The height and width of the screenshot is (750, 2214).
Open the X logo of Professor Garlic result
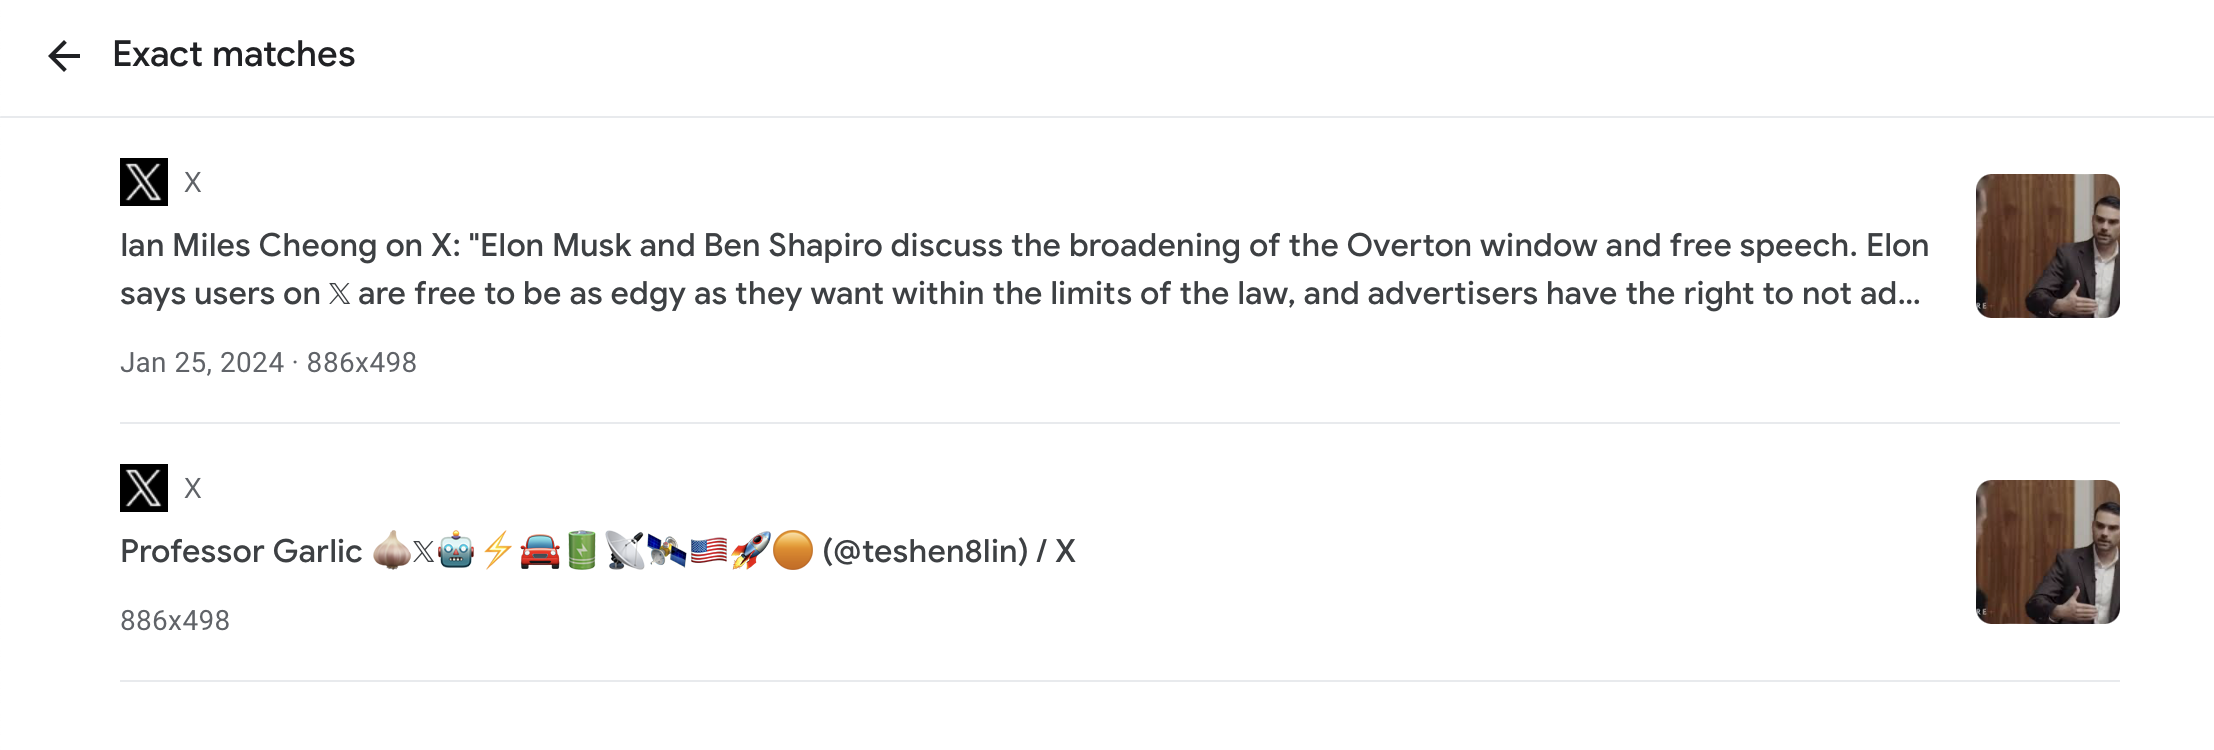pyautogui.click(x=144, y=488)
